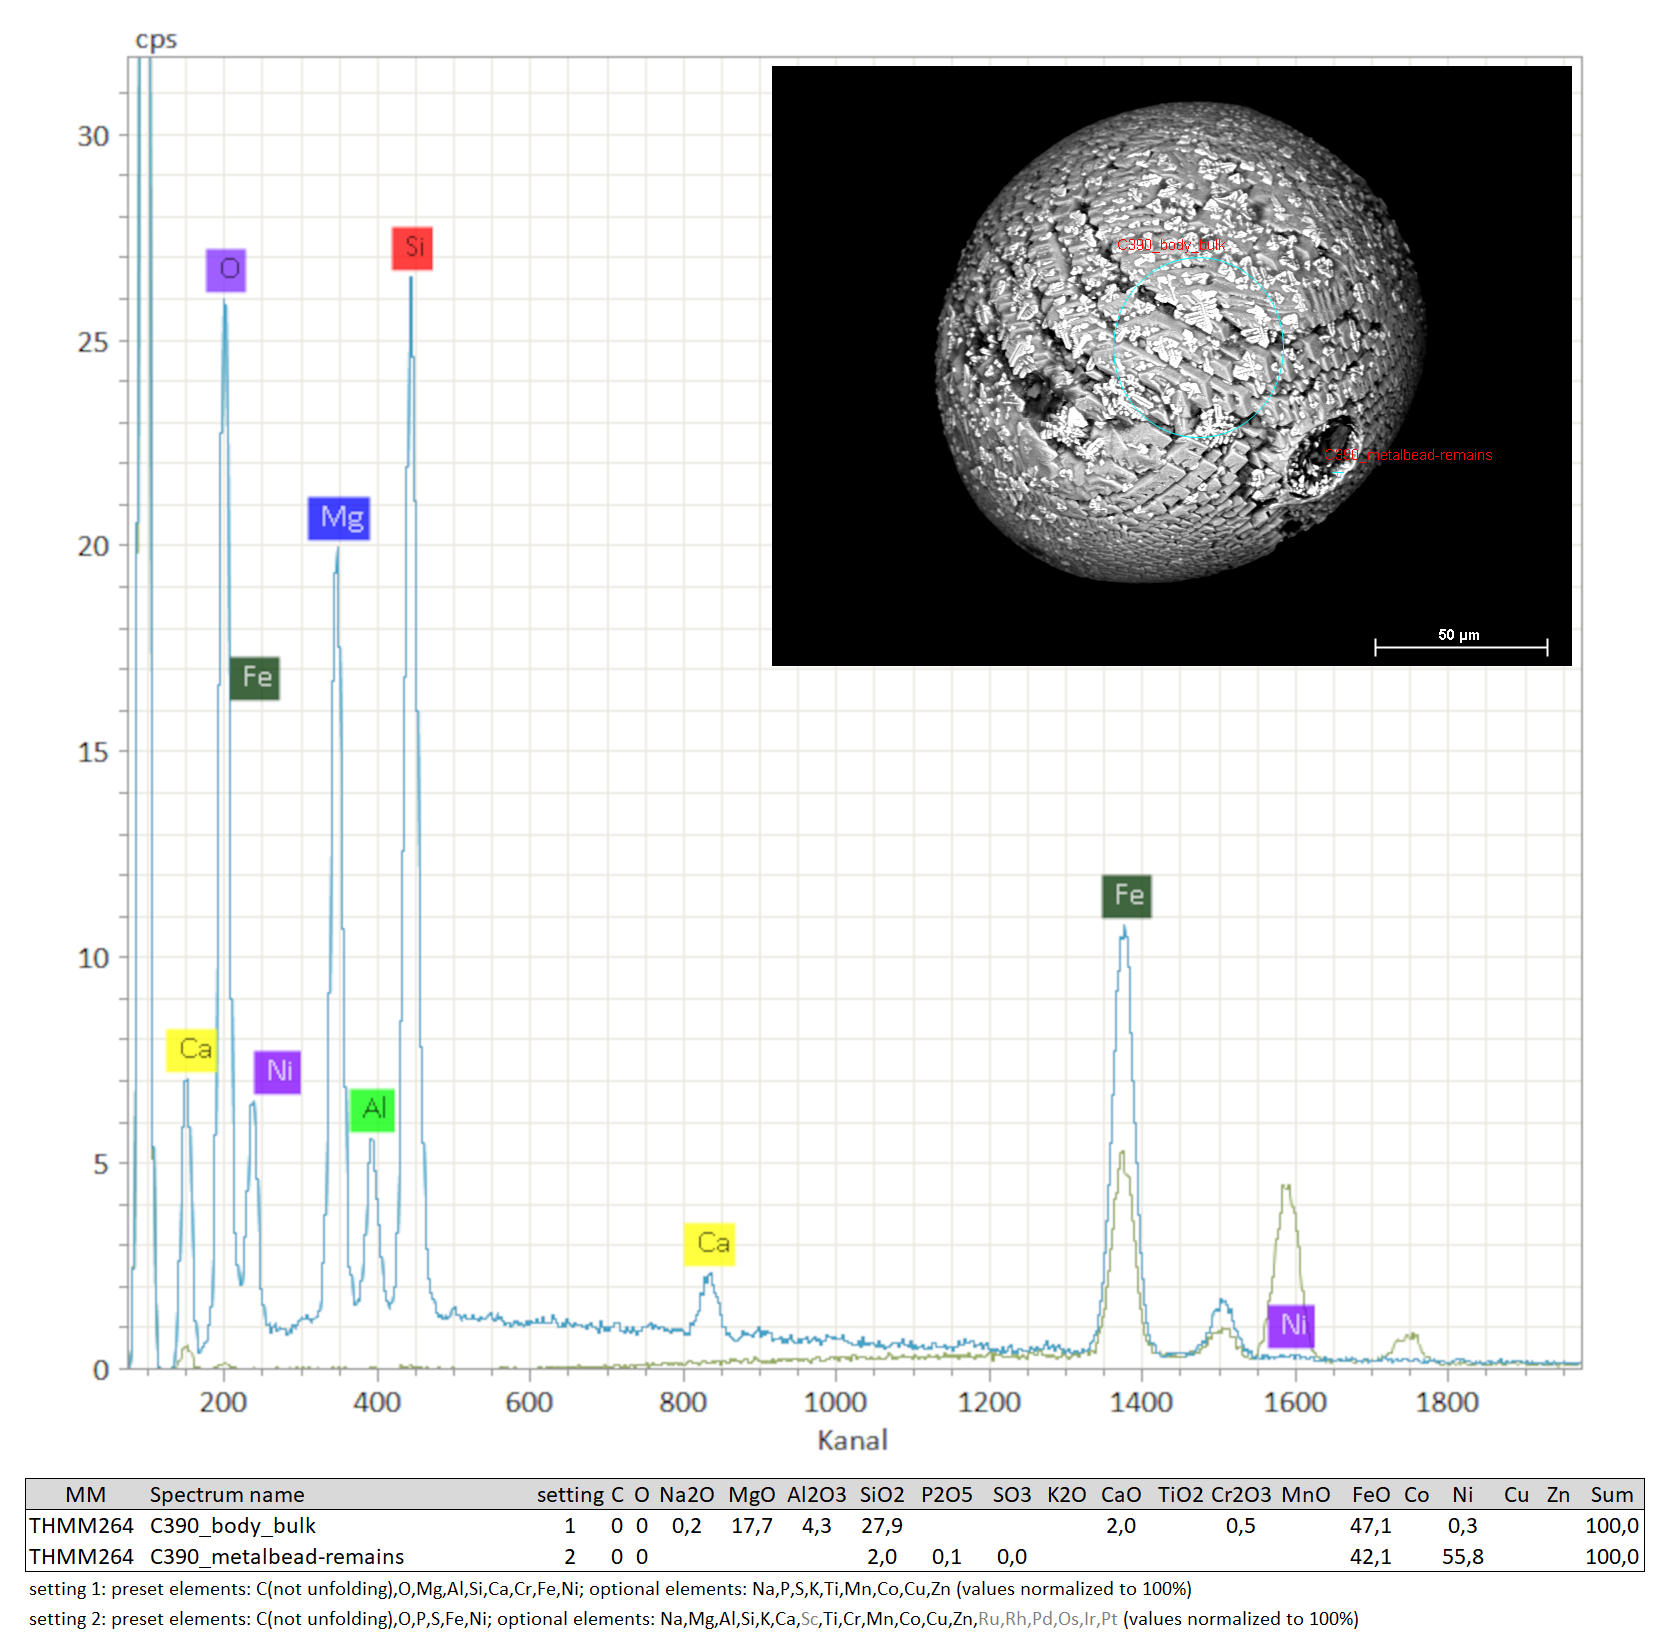The image size is (1674, 1650).
Task: Click the Ni label near channel 250
Action: click(x=277, y=1072)
